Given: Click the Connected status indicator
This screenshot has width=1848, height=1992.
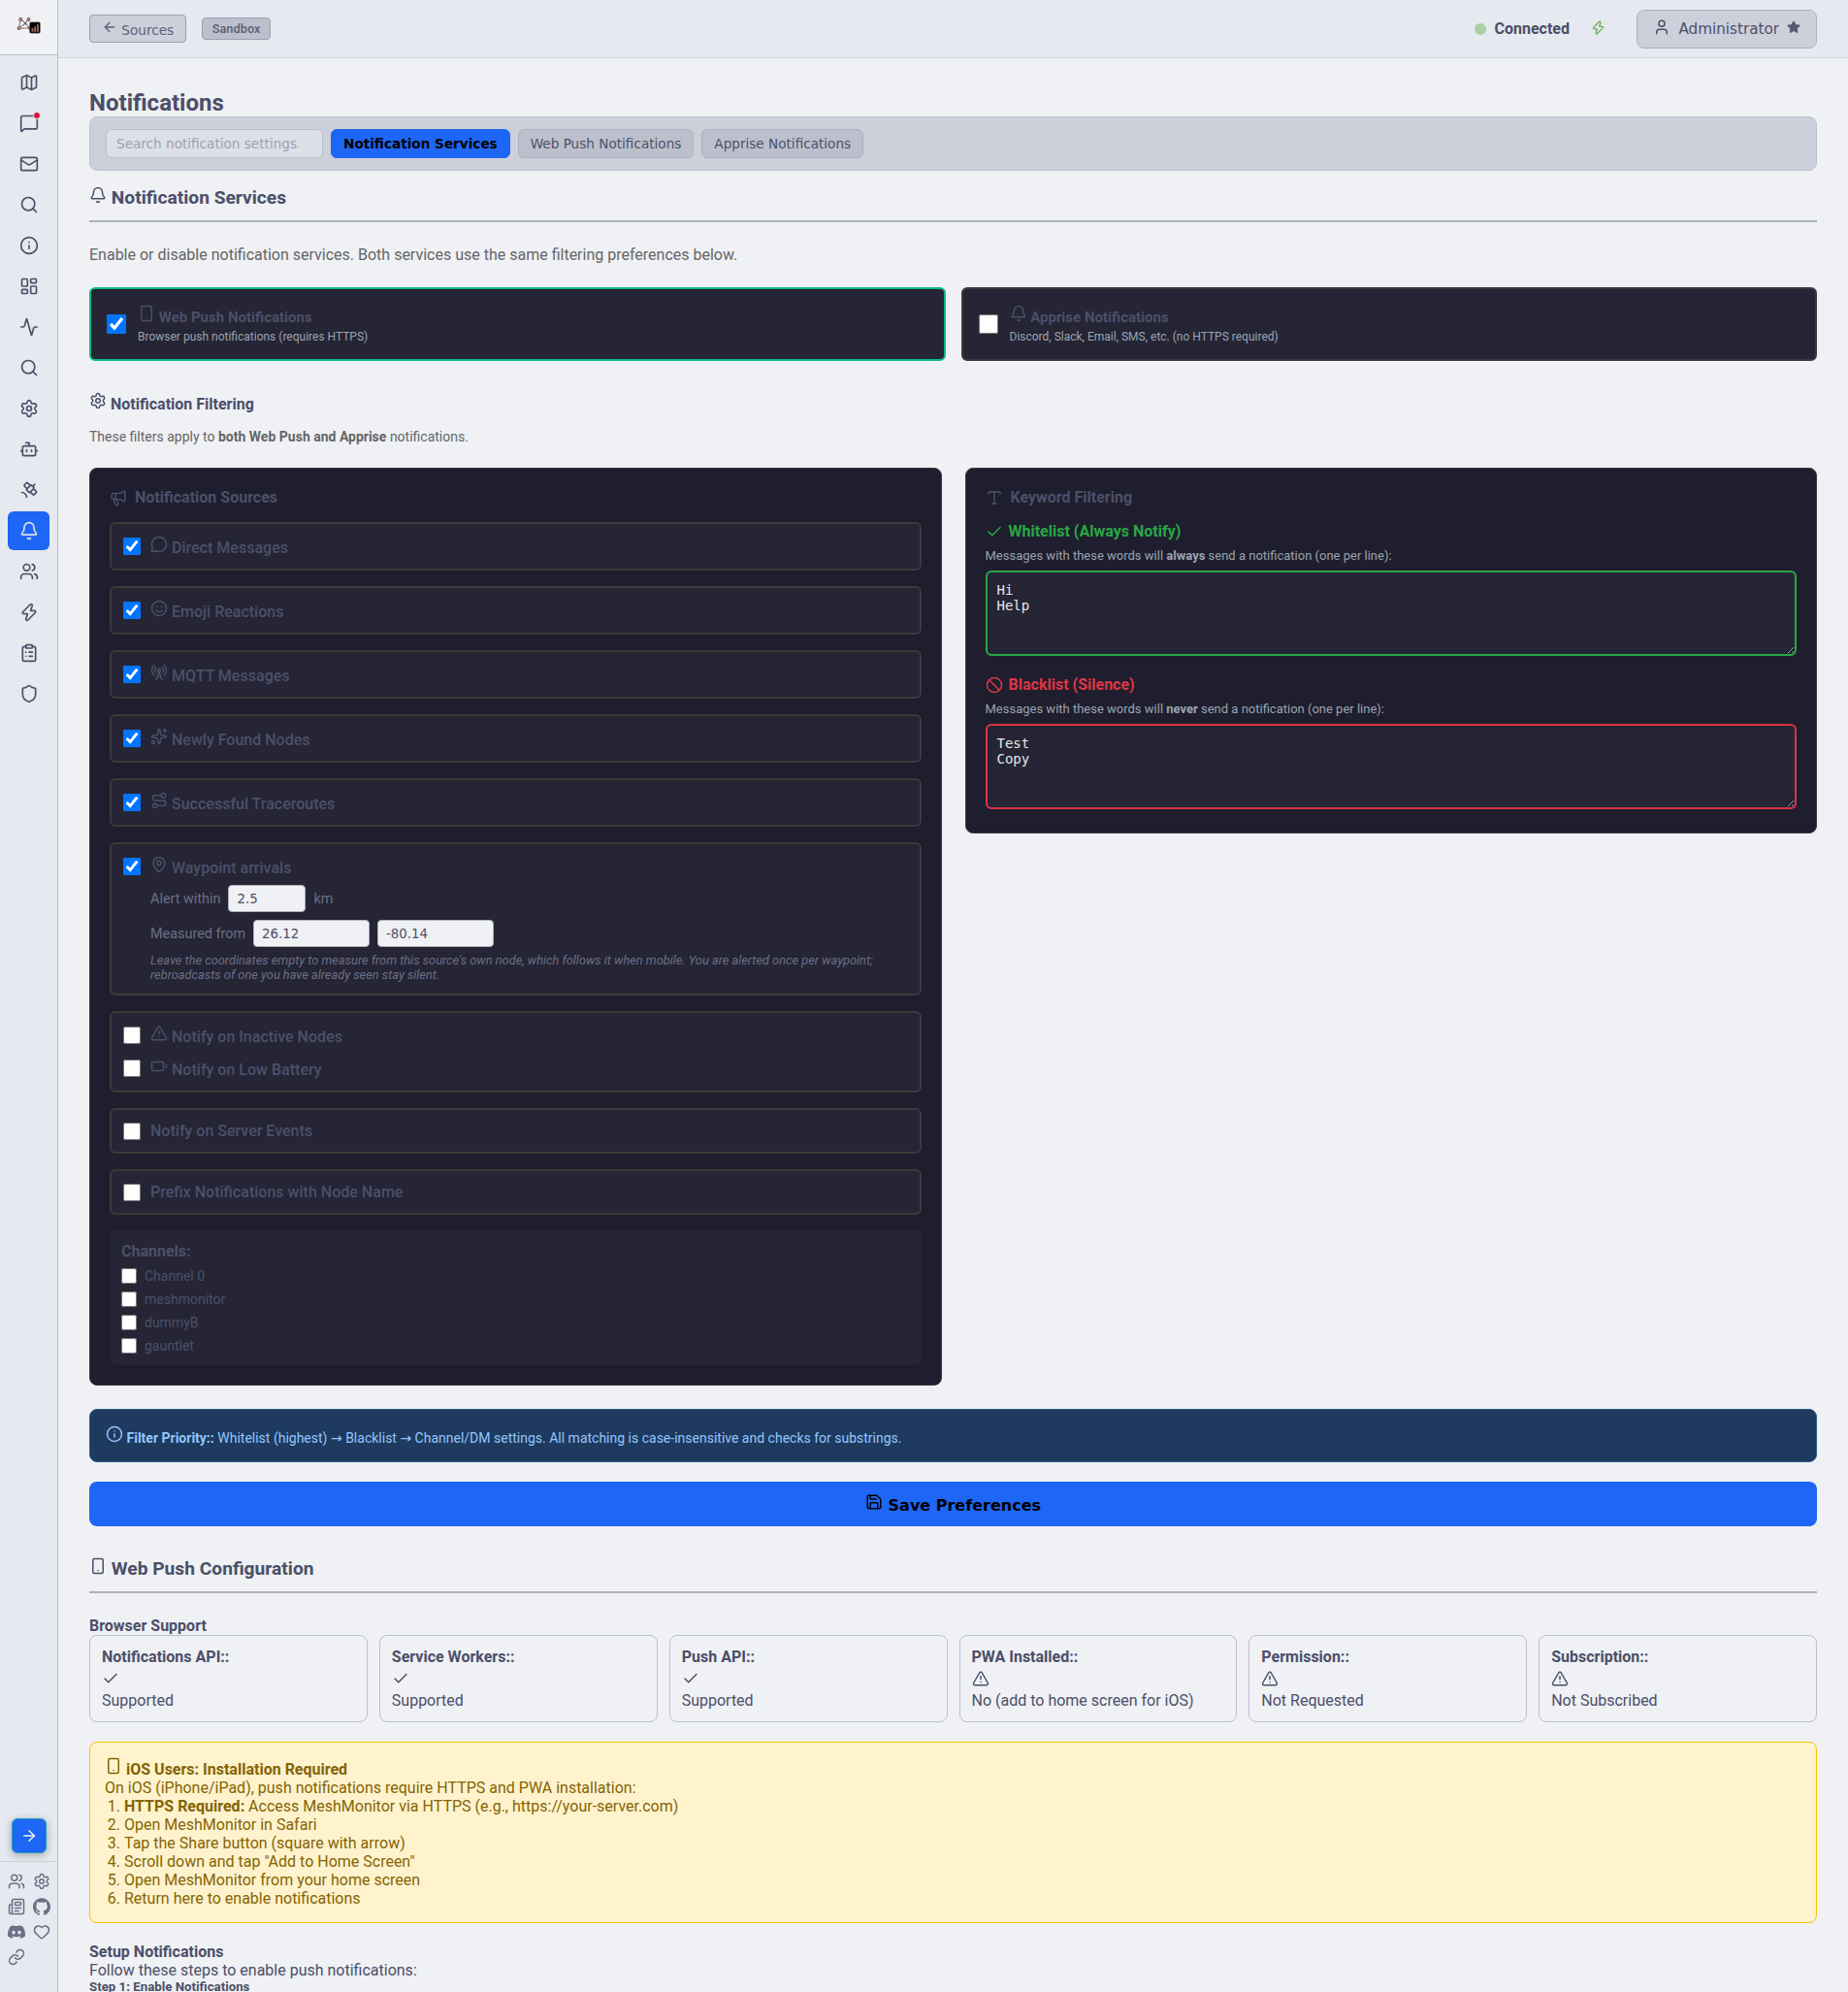Looking at the screenshot, I should point(1521,28).
